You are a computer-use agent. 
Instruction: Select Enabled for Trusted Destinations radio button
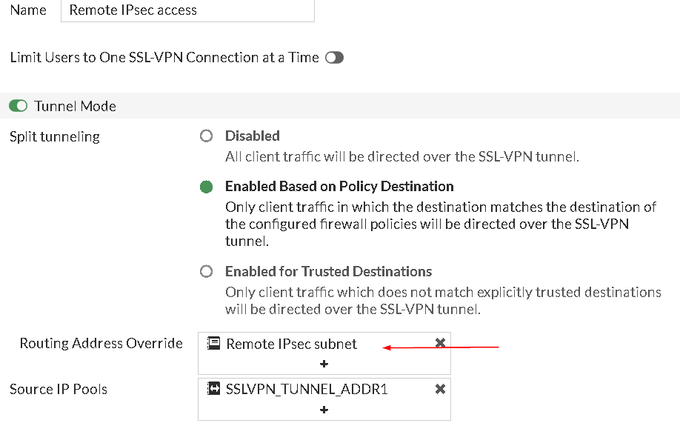(x=207, y=271)
